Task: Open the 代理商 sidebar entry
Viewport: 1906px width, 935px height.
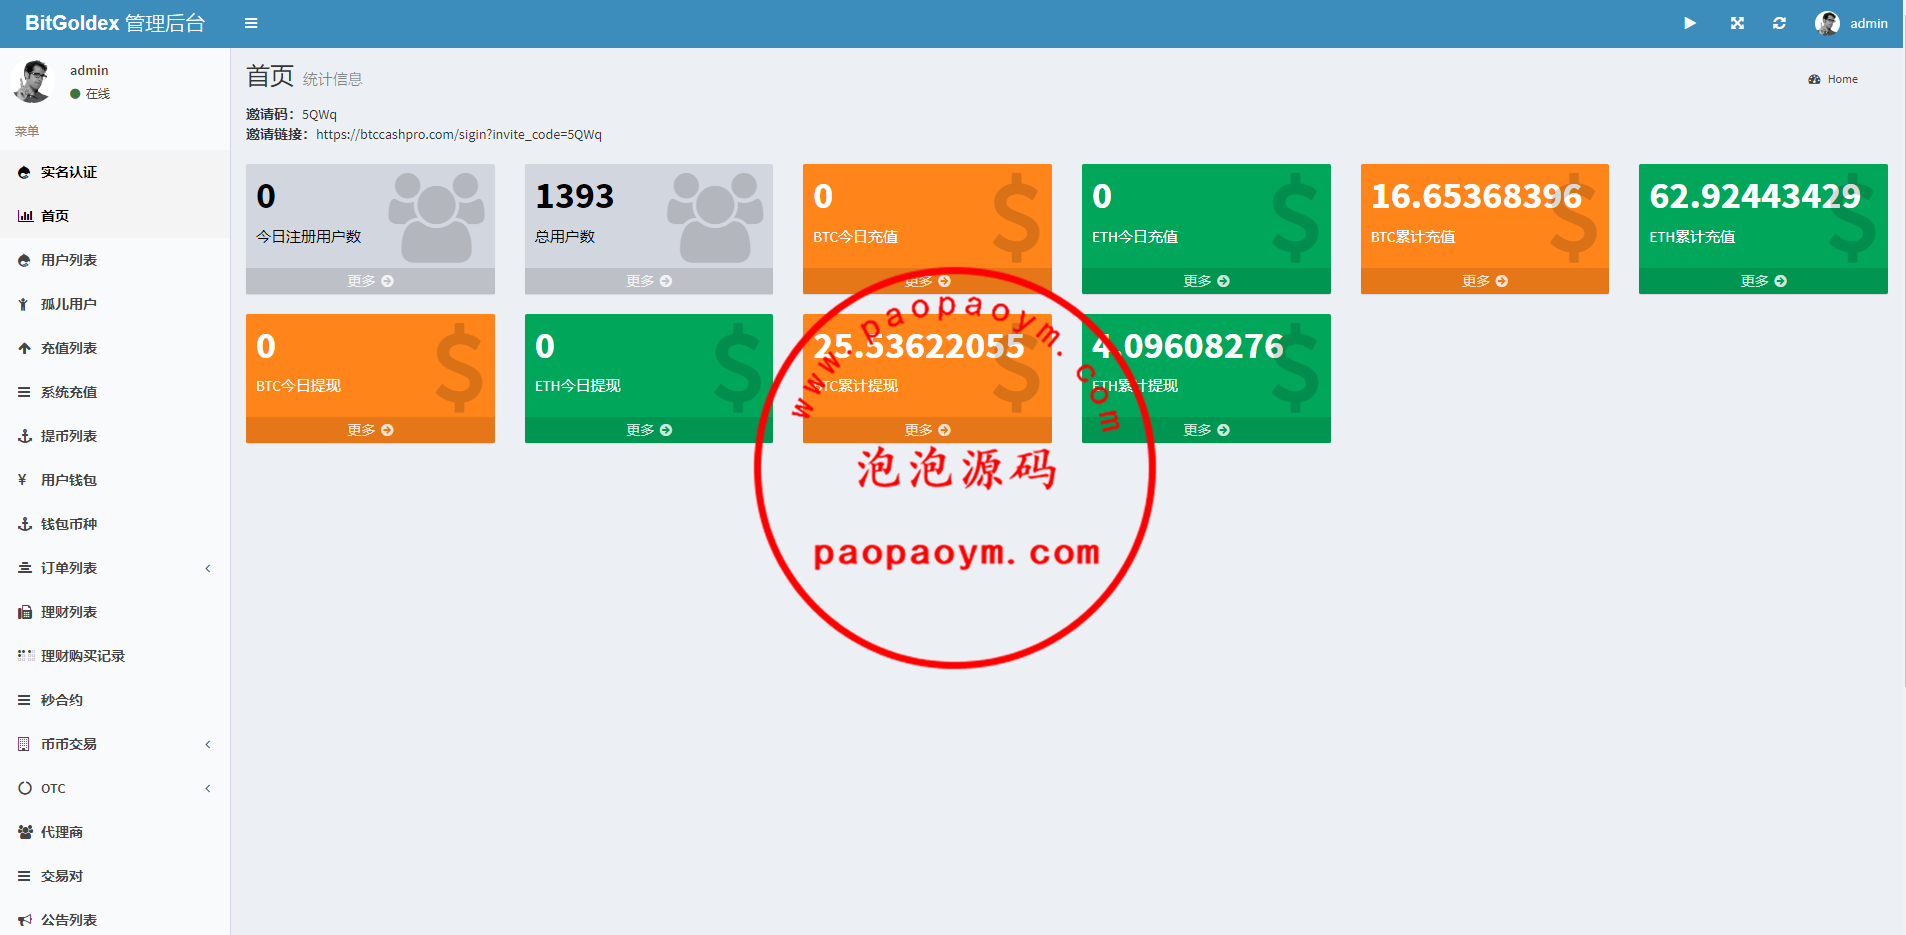Action: click(61, 832)
